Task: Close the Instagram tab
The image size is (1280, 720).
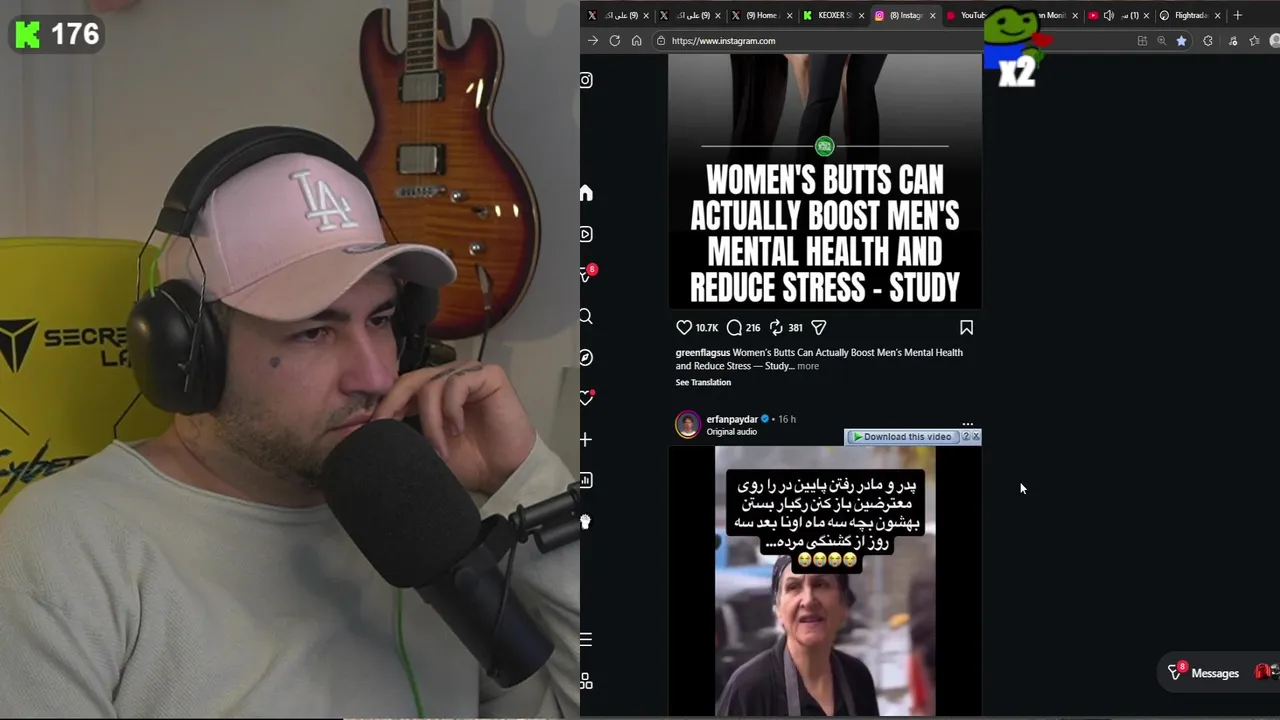Action: (933, 15)
